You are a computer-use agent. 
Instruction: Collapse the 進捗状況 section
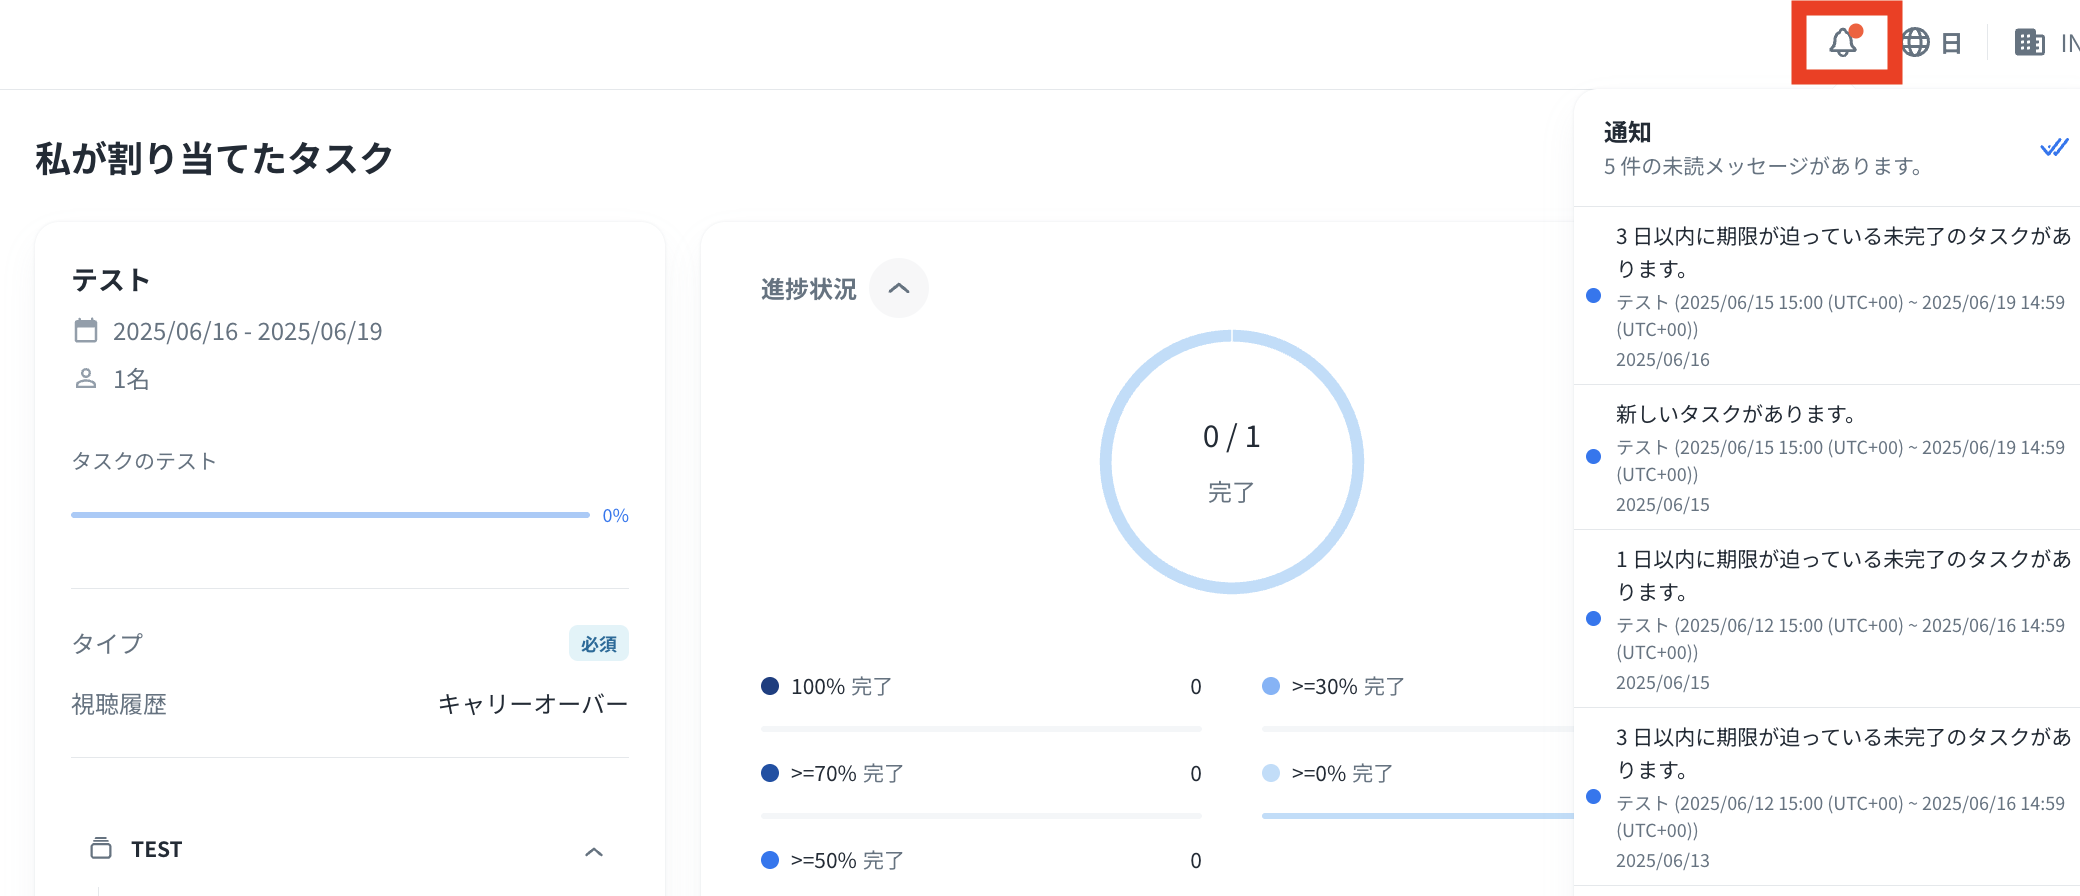(x=898, y=289)
